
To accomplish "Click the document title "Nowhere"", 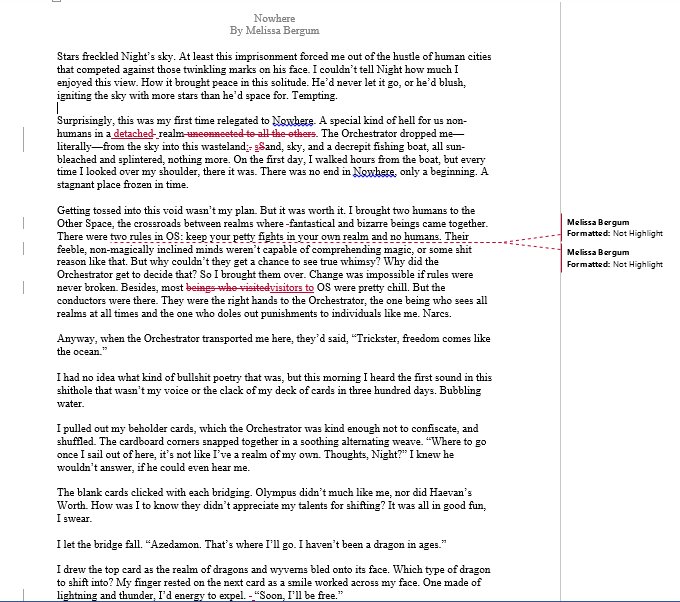I will (x=274, y=18).
